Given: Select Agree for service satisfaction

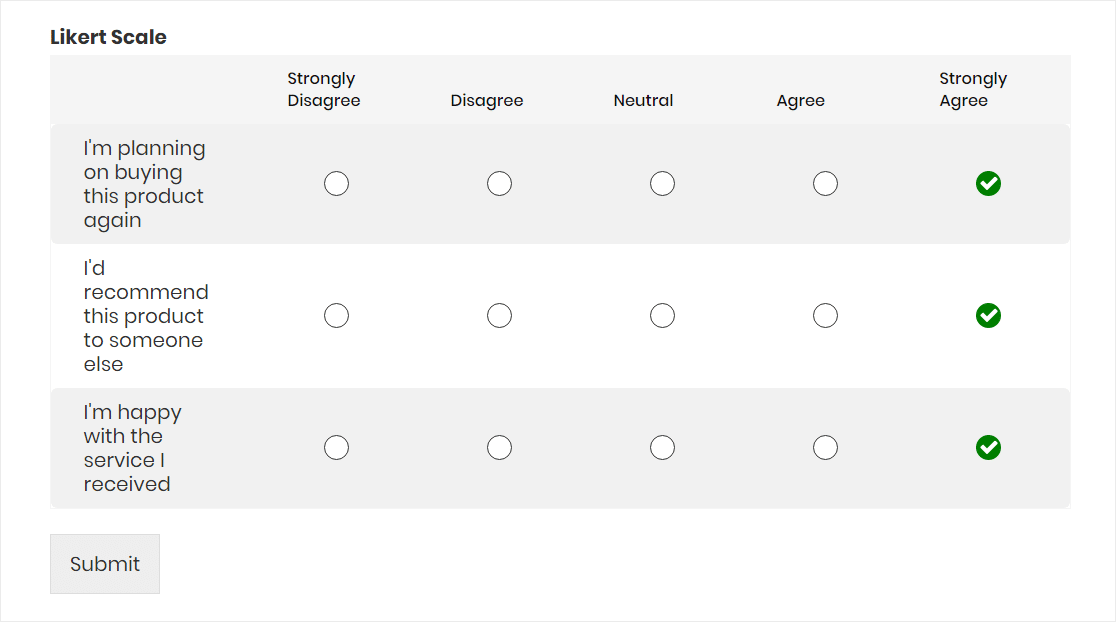Looking at the screenshot, I should (825, 447).
